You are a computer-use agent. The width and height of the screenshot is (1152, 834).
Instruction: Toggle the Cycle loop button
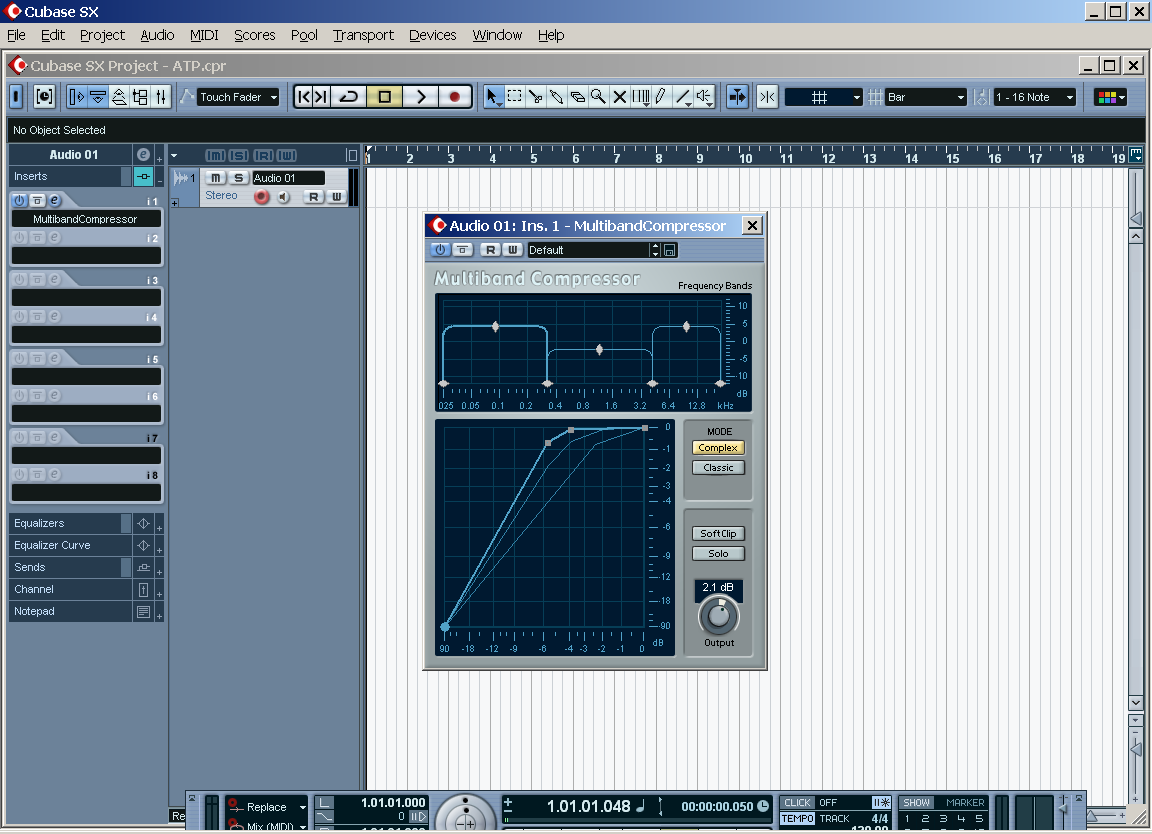click(x=349, y=97)
